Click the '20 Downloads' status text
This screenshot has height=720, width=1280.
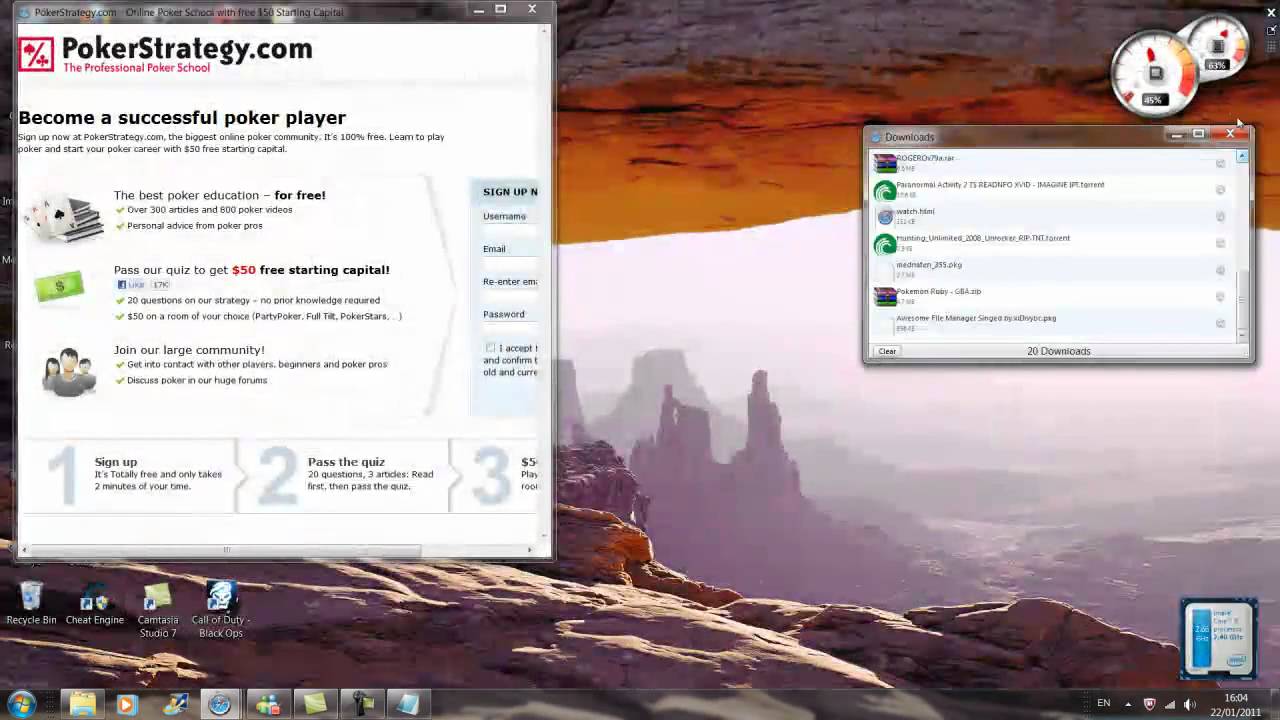[1058, 351]
